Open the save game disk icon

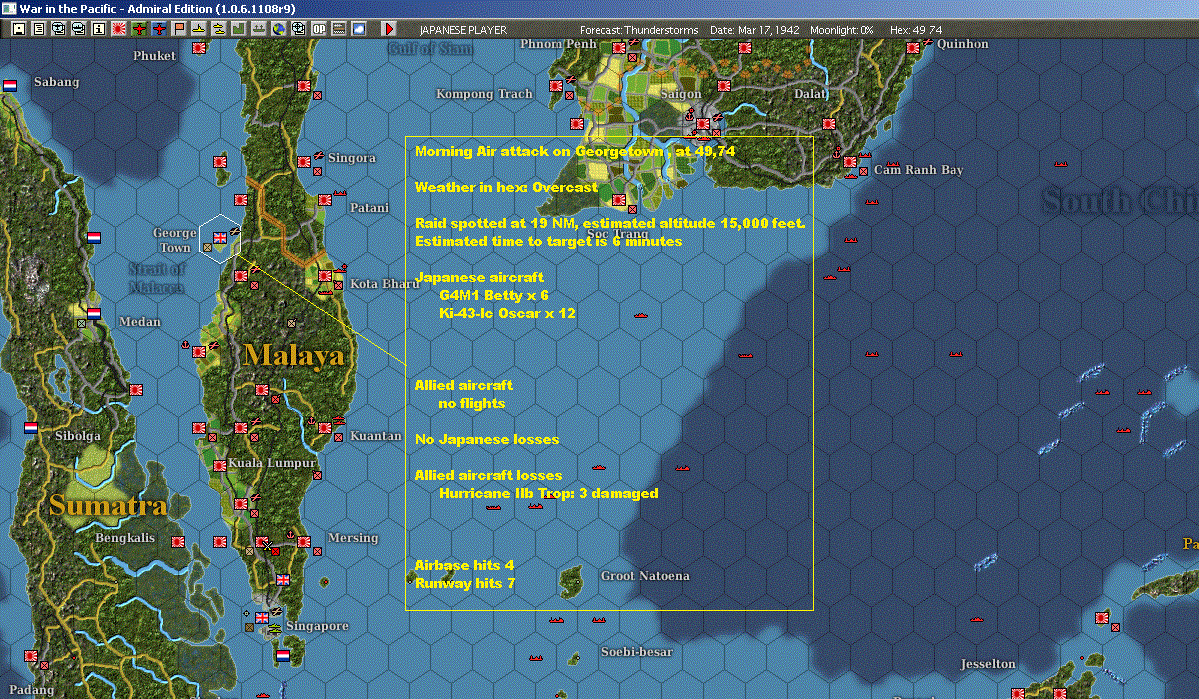coord(19,29)
